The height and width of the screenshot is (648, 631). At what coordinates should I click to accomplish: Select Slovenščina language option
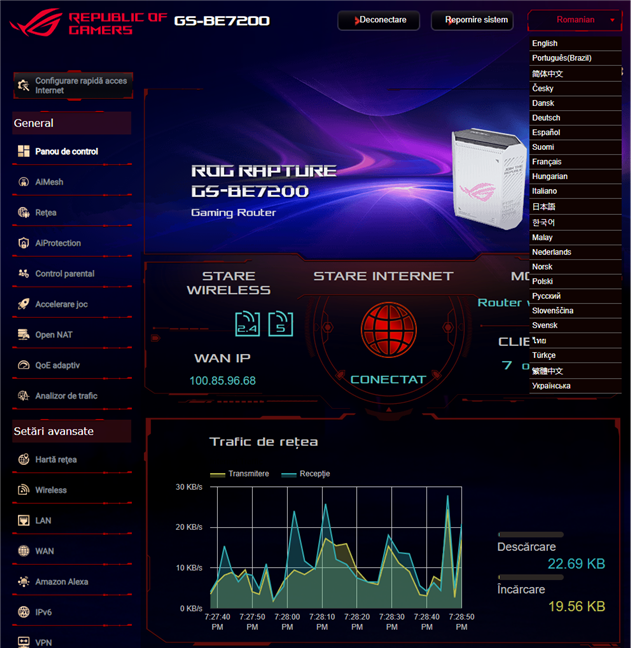point(575,311)
